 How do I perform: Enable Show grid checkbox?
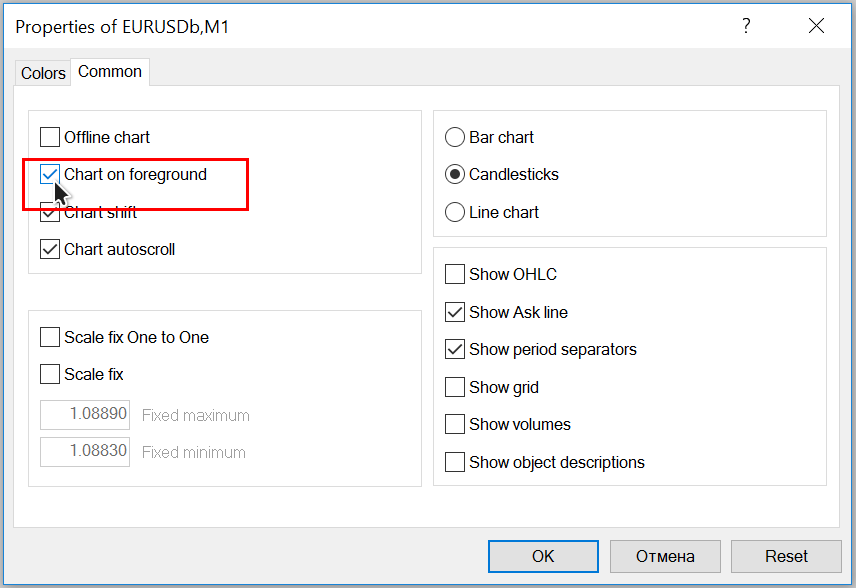pos(455,387)
